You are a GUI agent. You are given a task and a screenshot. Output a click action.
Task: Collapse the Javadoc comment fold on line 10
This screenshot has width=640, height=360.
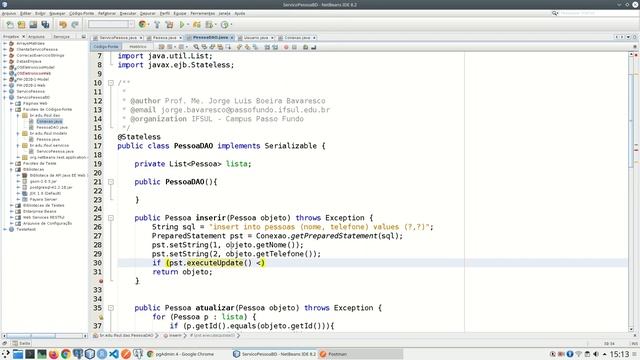tap(111, 83)
